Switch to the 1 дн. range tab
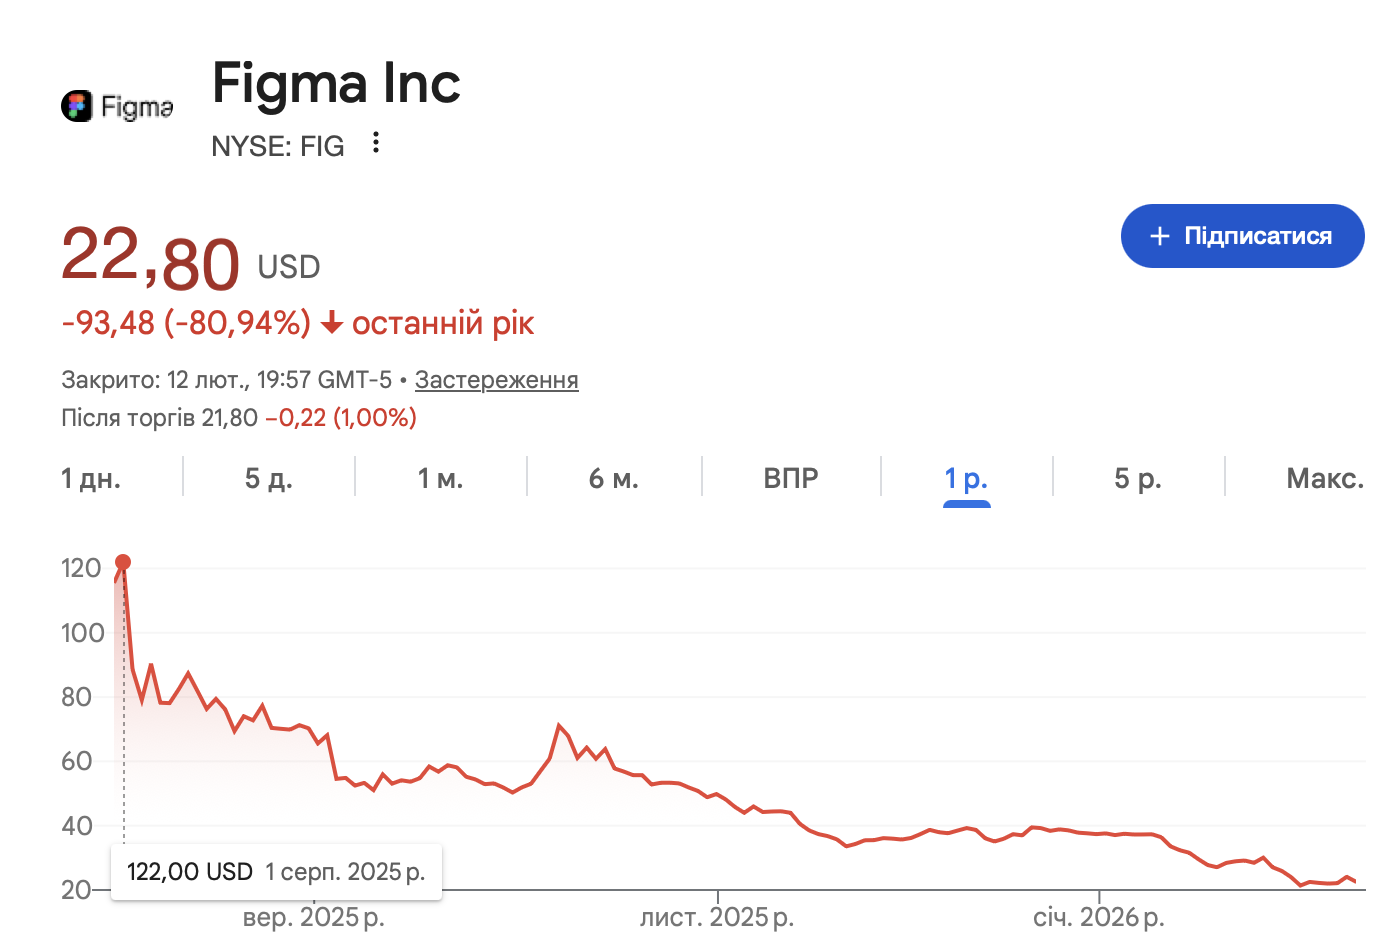1400x948 pixels. pyautogui.click(x=91, y=479)
